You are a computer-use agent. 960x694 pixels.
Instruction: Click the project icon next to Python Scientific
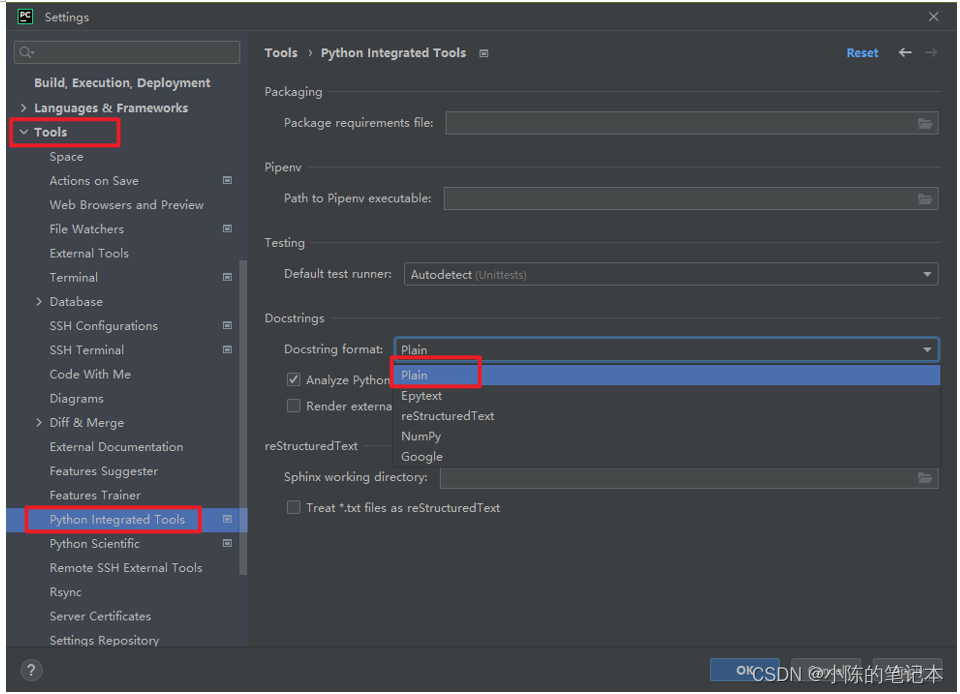(227, 543)
